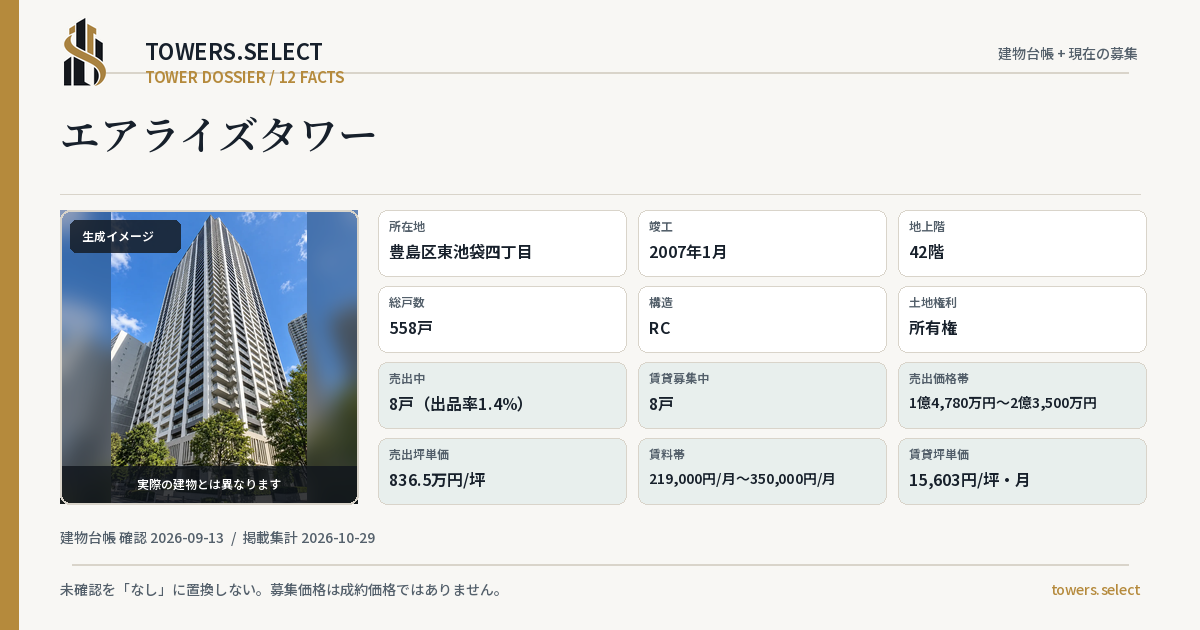
Task: Select the 竣工 2007年1月 card
Action: click(762, 243)
